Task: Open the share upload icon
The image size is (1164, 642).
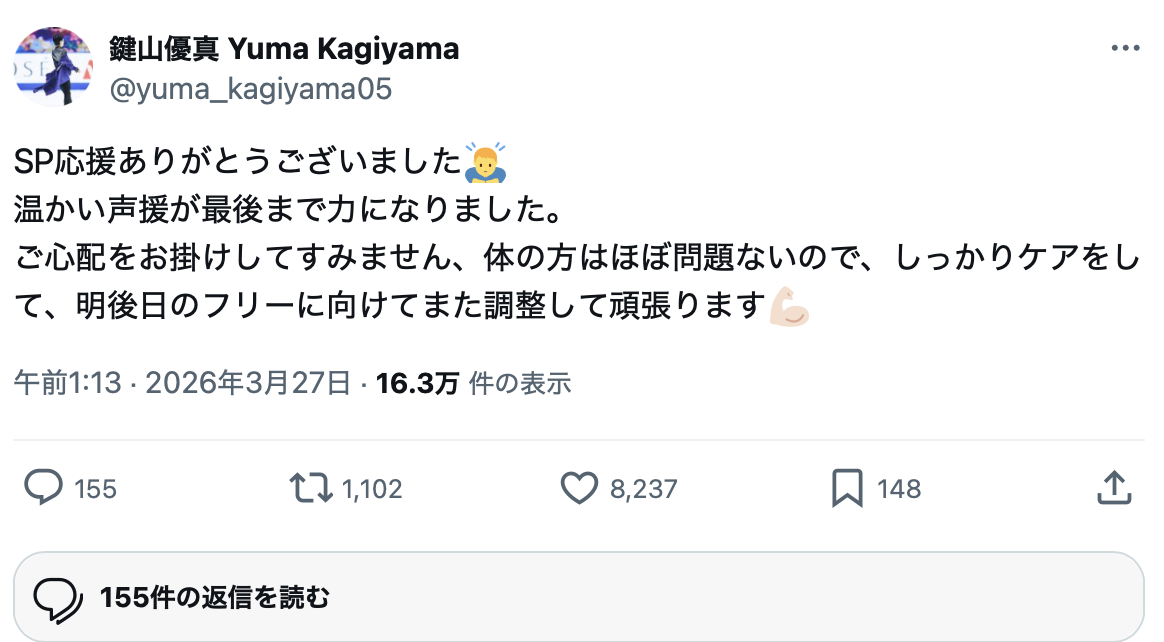Action: point(1114,488)
